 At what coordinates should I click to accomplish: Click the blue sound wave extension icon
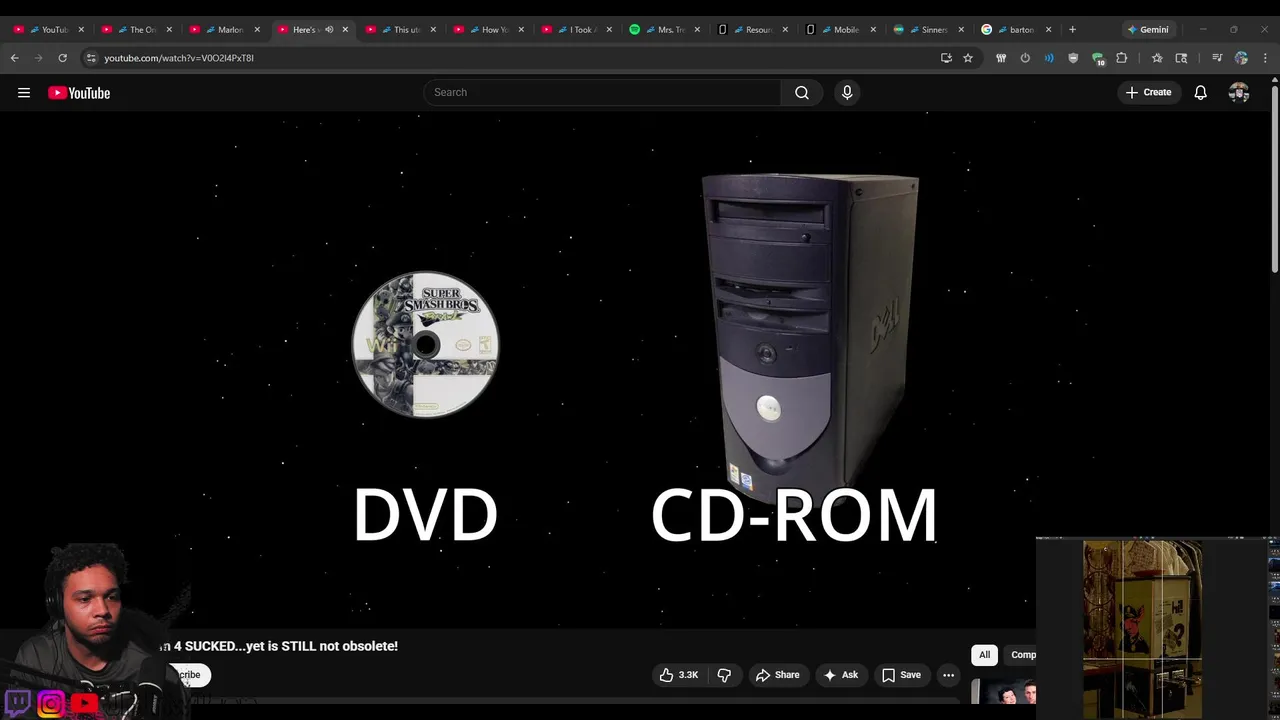click(x=1049, y=58)
